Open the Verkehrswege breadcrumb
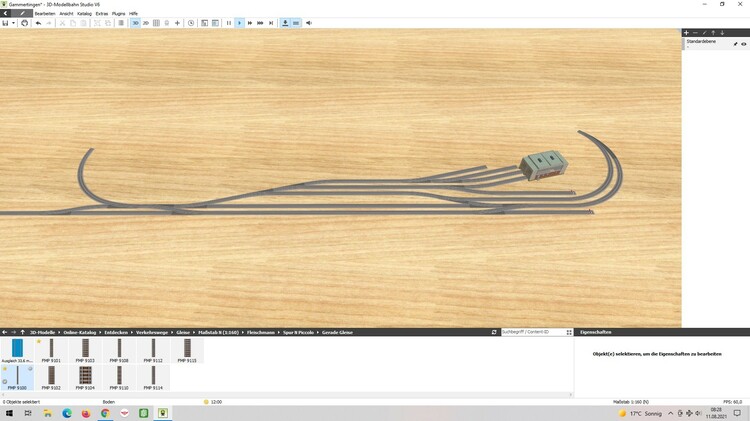Viewport: 750px width, 421px height. [x=152, y=332]
